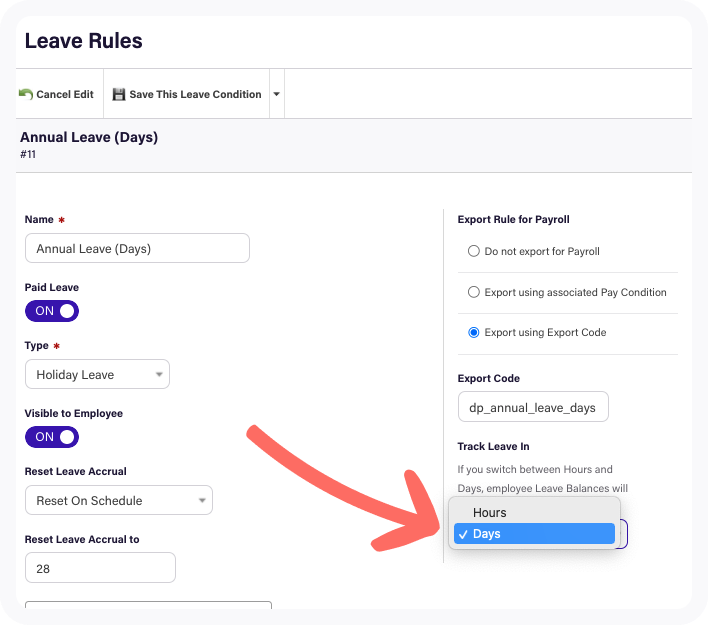This screenshot has height=625, width=708.
Task: Click the Reset Leave Accrual to field
Action: coord(100,567)
